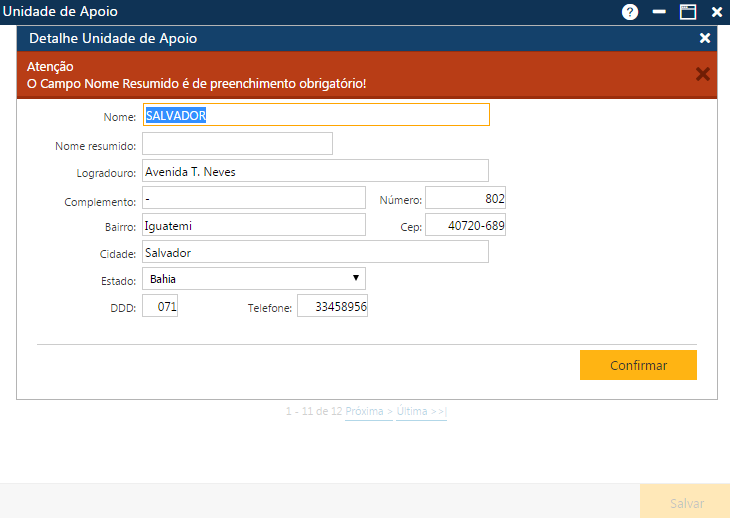Select the Complemento input field
Viewport: 730px width, 520px height.
(x=254, y=198)
